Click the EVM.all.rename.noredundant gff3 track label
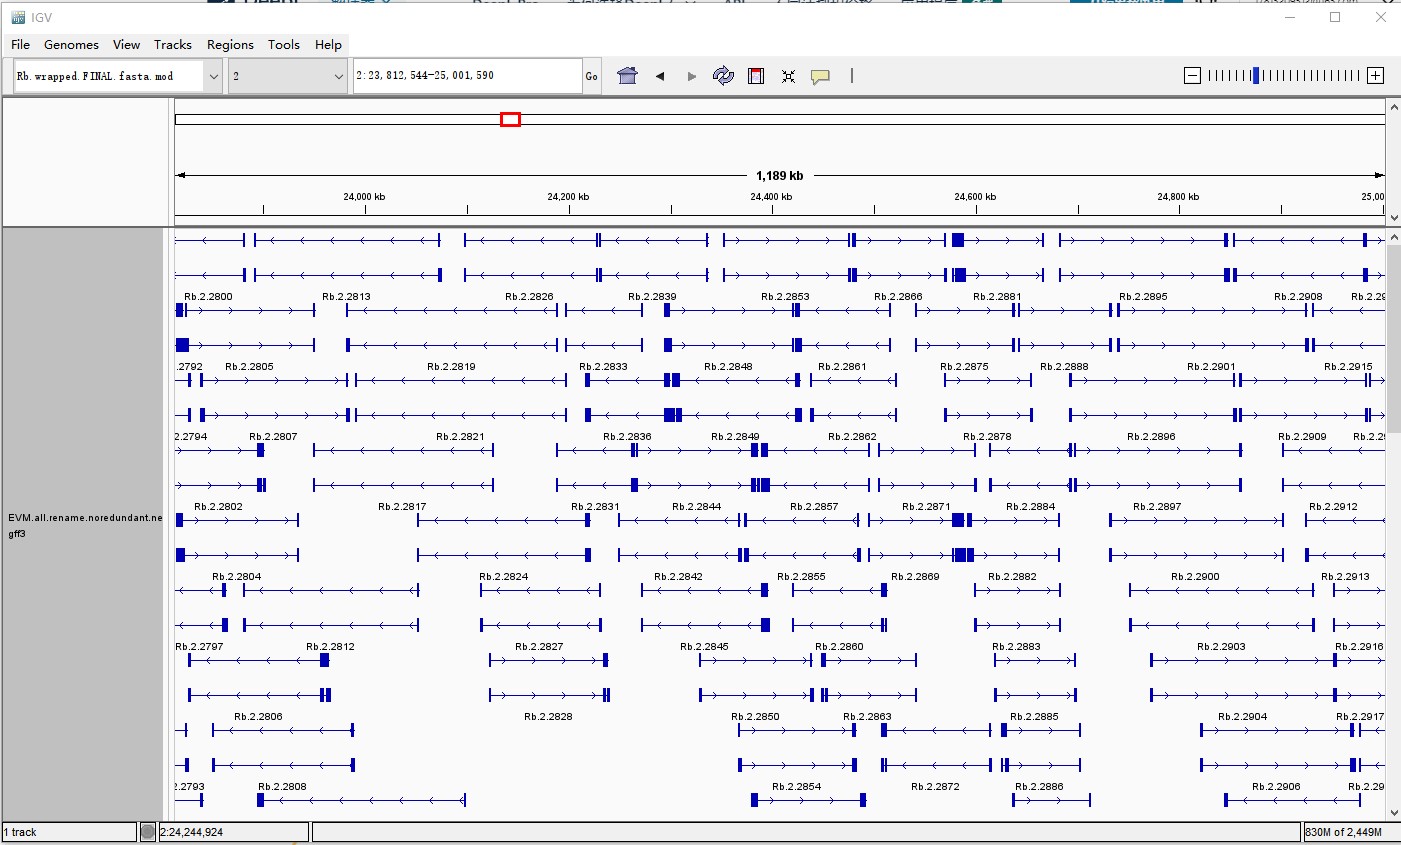Image resolution: width=1401 pixels, height=845 pixels. click(85, 525)
